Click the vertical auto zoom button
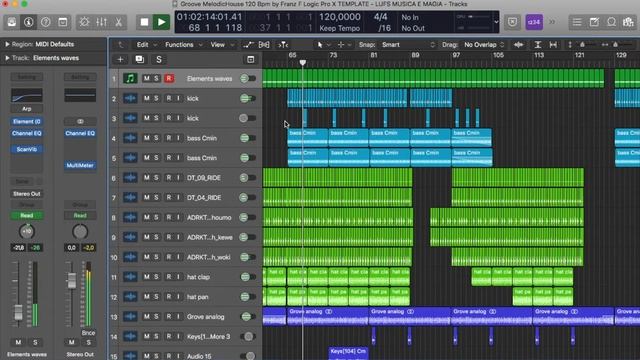This screenshot has height=360, width=640. tap(538, 44)
